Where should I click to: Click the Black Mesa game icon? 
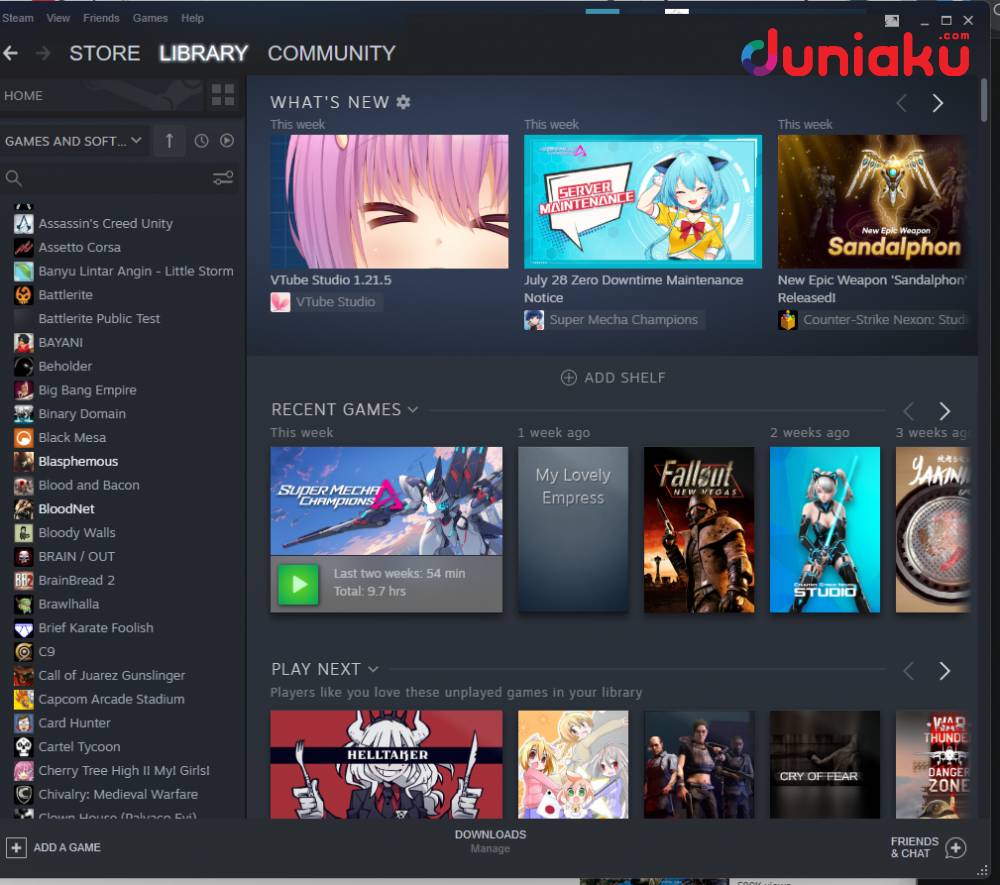[x=24, y=437]
